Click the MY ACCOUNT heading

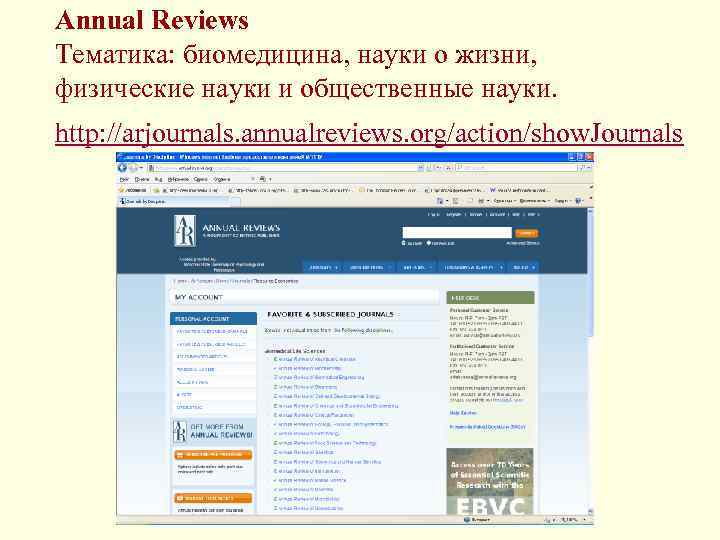[x=199, y=298]
